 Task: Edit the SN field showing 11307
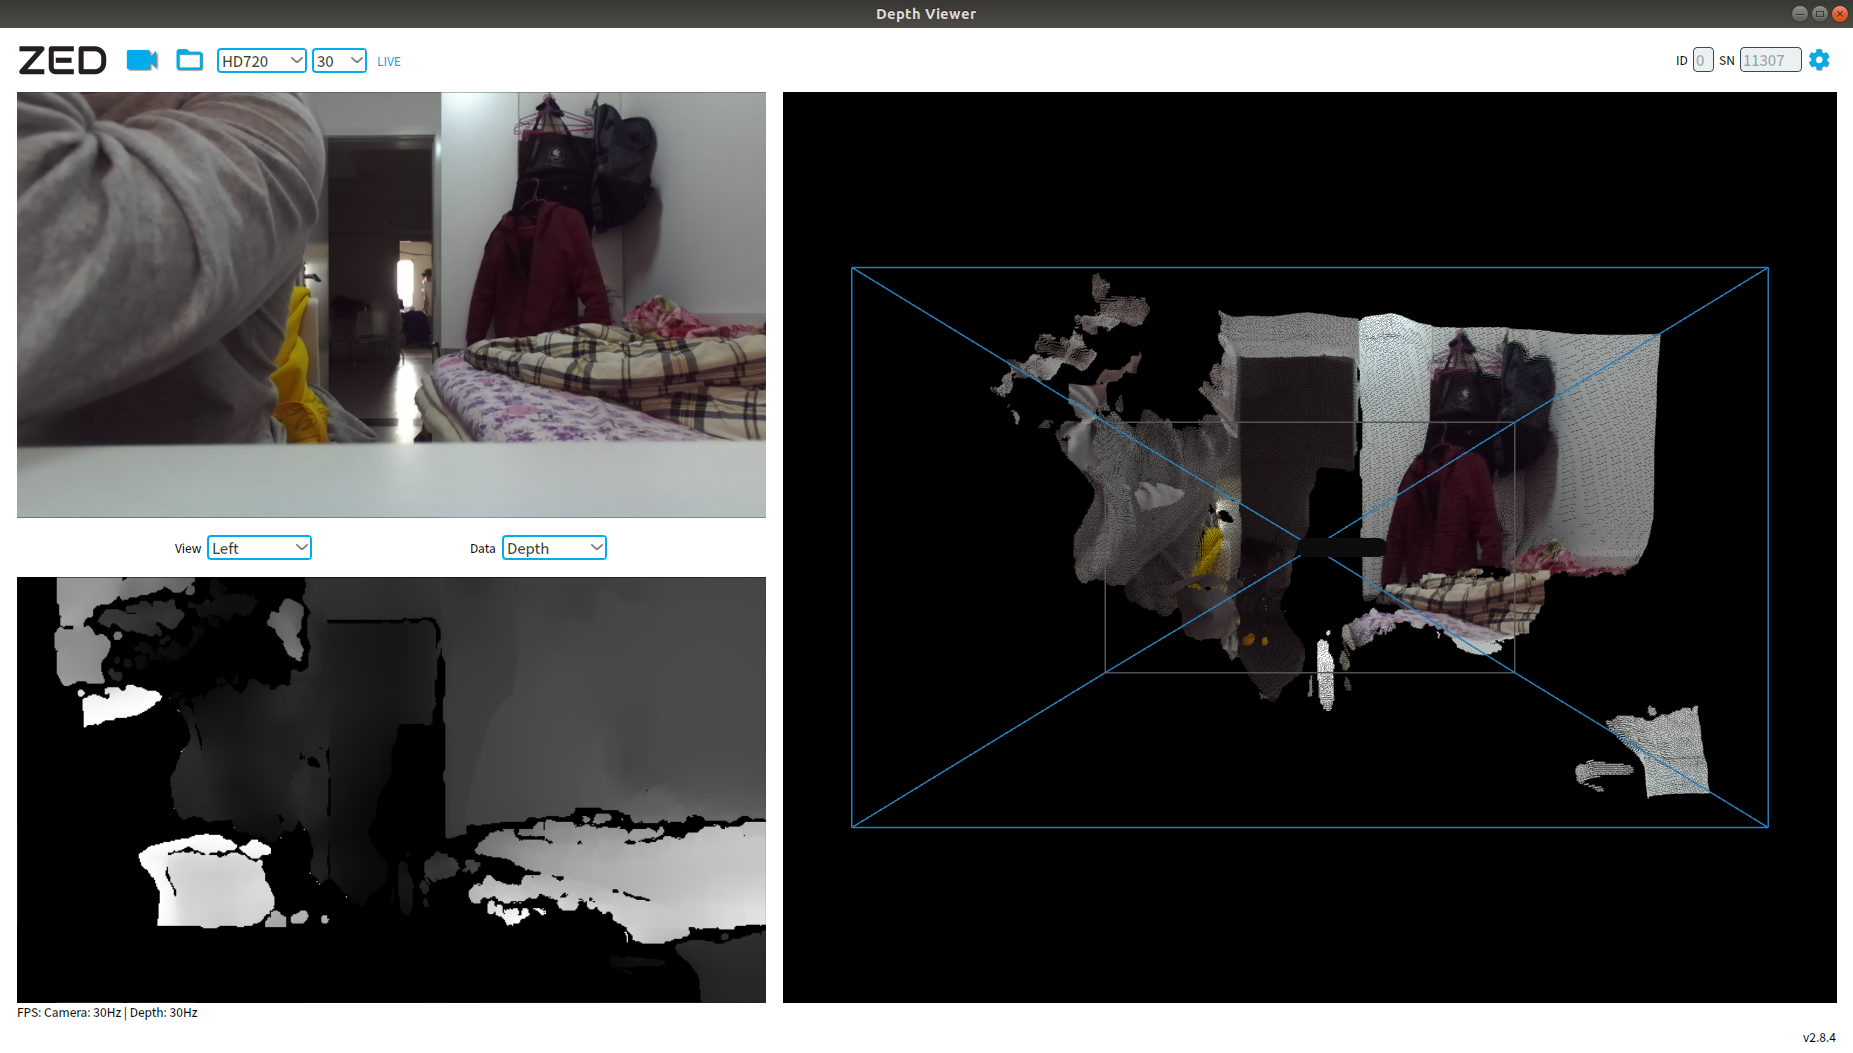(x=1769, y=60)
